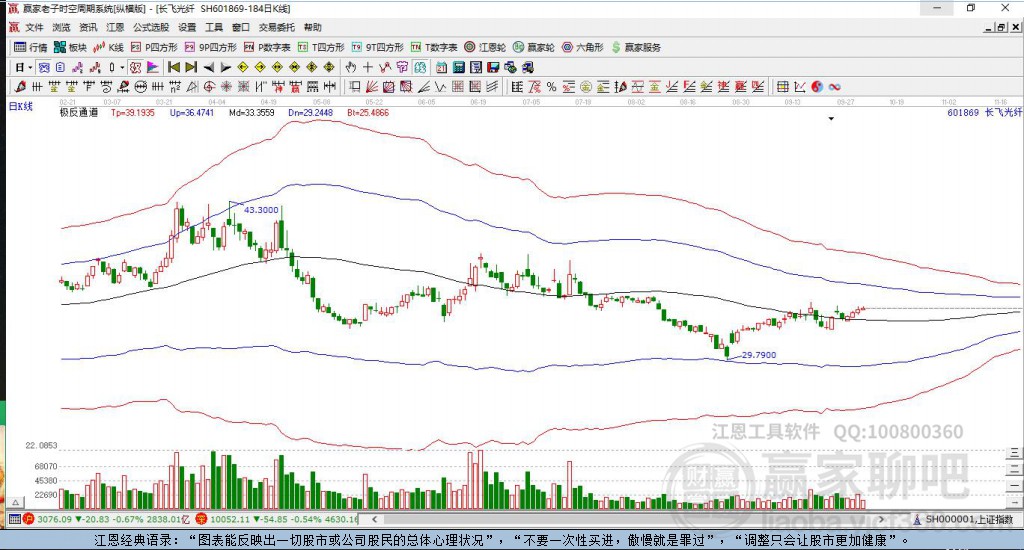Open the T数字表 table
This screenshot has width=1024, height=550.
point(434,47)
